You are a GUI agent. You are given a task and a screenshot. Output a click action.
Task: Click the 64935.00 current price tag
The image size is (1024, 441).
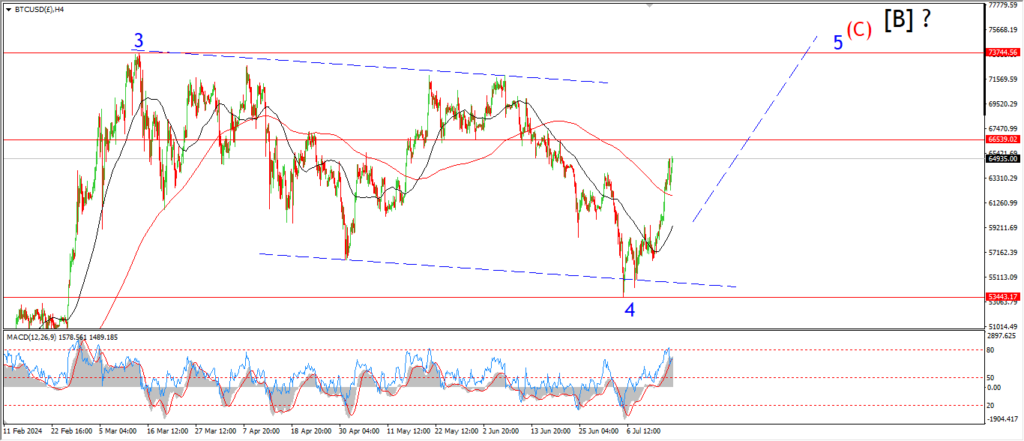point(1002,158)
